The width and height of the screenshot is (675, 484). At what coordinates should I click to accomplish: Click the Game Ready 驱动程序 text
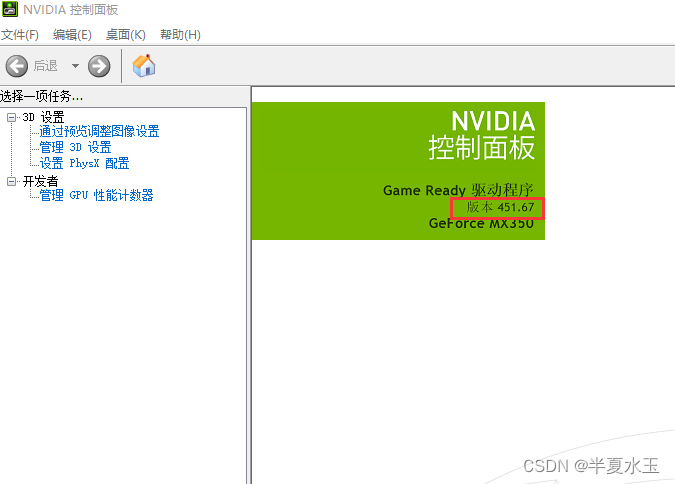coord(458,190)
